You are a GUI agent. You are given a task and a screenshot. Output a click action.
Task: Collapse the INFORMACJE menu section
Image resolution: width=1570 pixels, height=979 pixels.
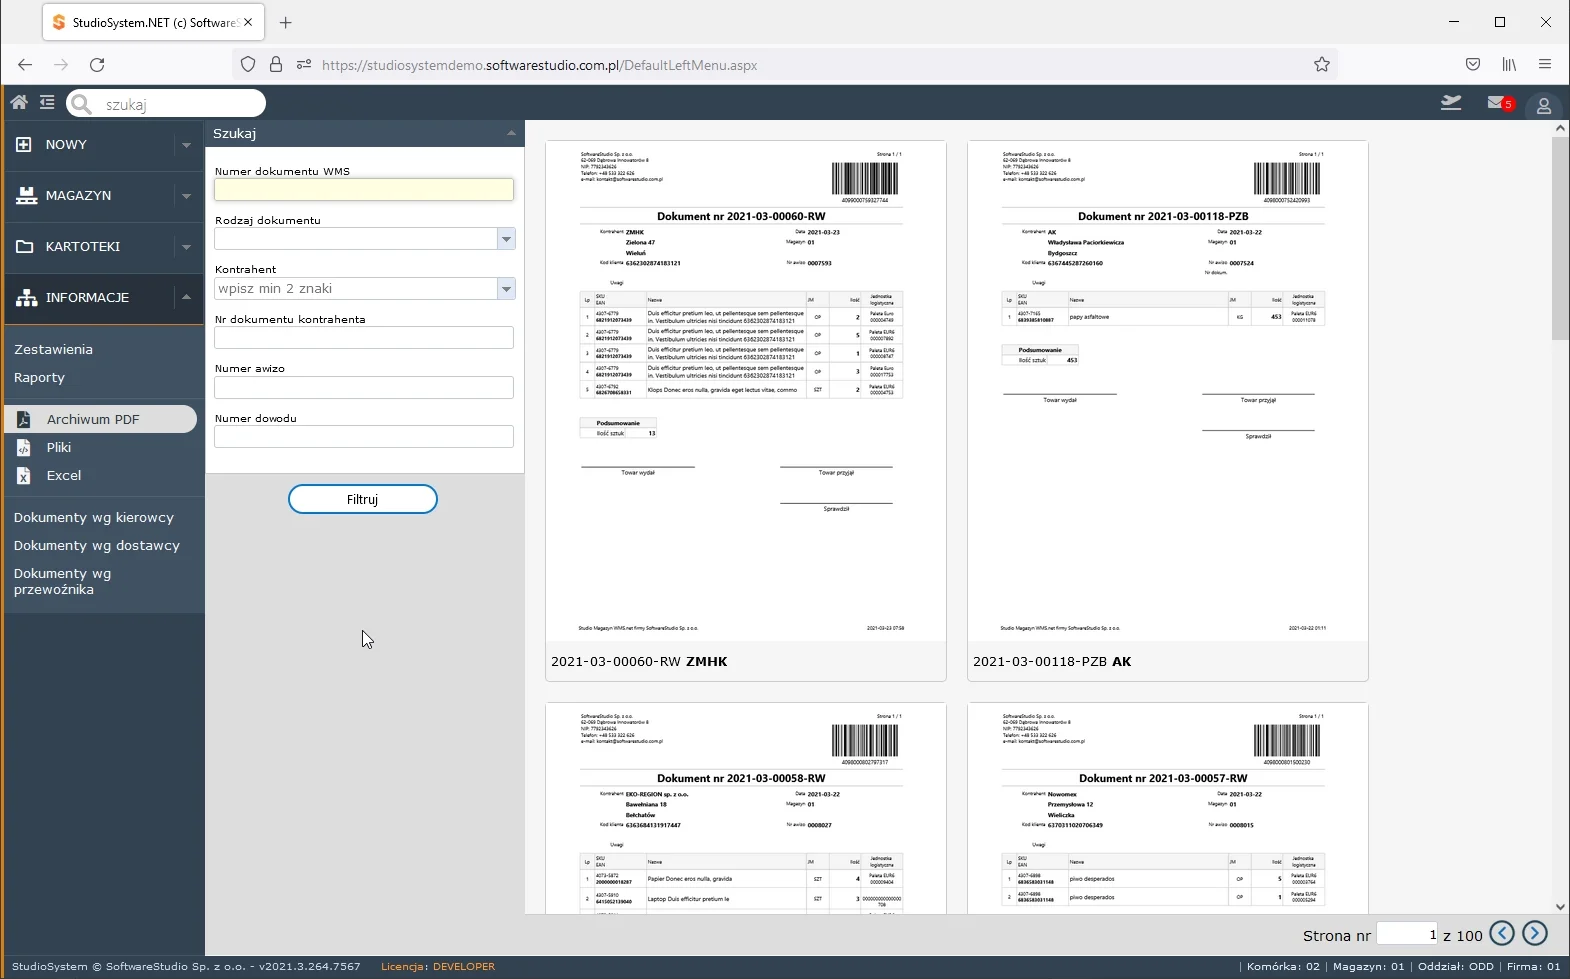click(186, 297)
